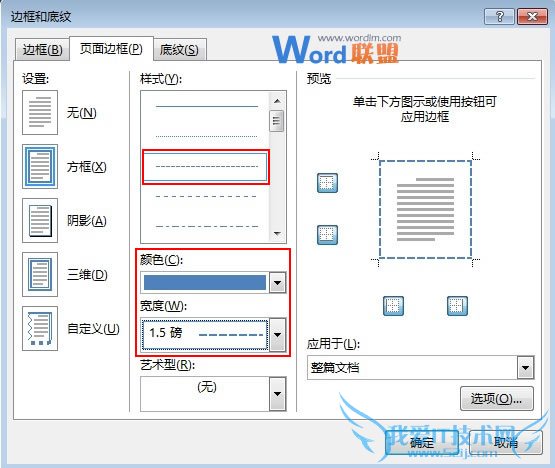Click the 阴影(A) label text
This screenshot has height=468, width=555.
tap(87, 221)
